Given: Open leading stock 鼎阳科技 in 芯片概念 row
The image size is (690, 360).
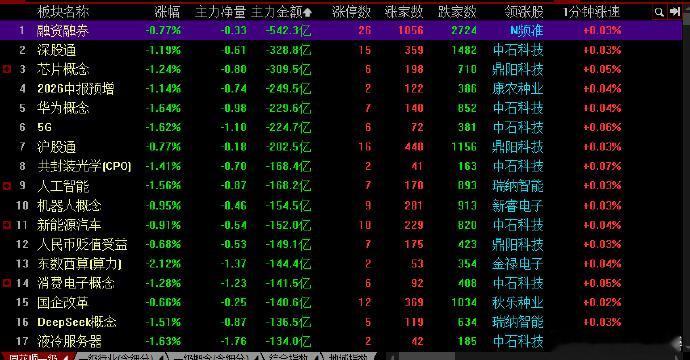Looking at the screenshot, I should coord(518,69).
